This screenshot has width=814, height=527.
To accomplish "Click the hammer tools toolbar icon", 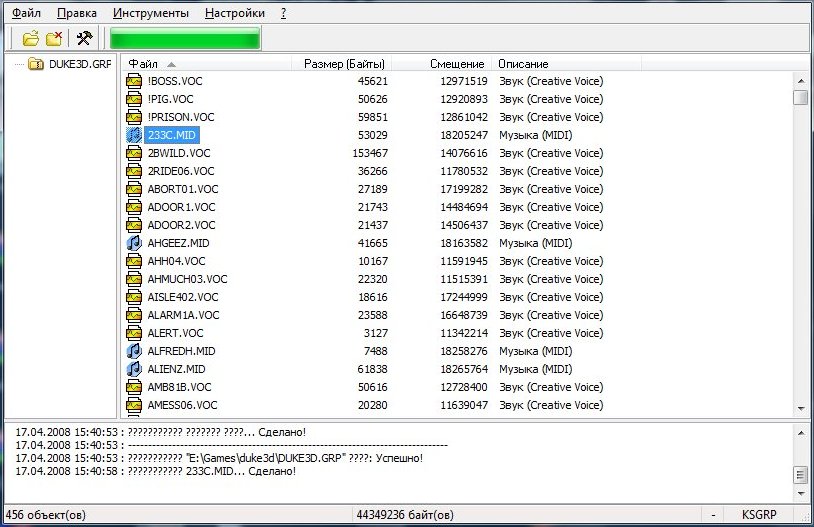I will [x=84, y=38].
